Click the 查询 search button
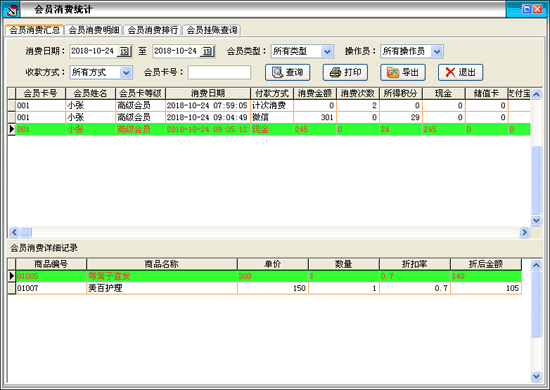 point(288,72)
